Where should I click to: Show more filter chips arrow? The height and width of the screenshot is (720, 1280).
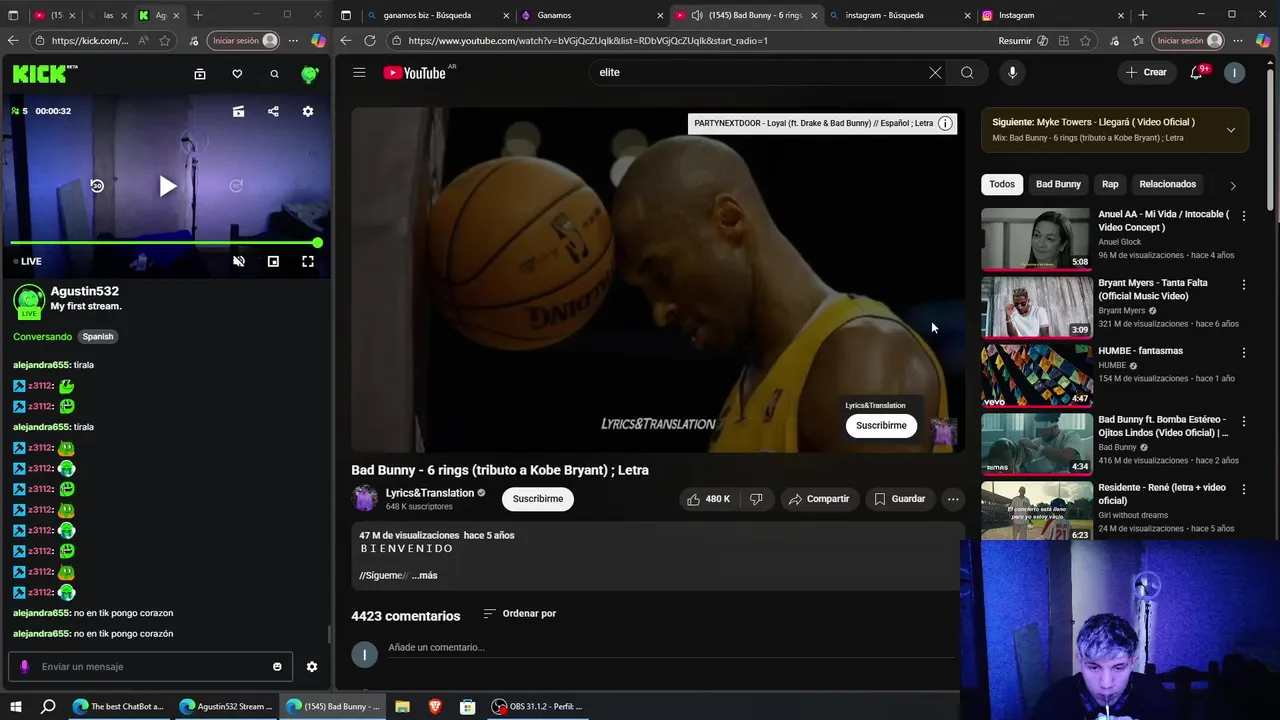1232,185
